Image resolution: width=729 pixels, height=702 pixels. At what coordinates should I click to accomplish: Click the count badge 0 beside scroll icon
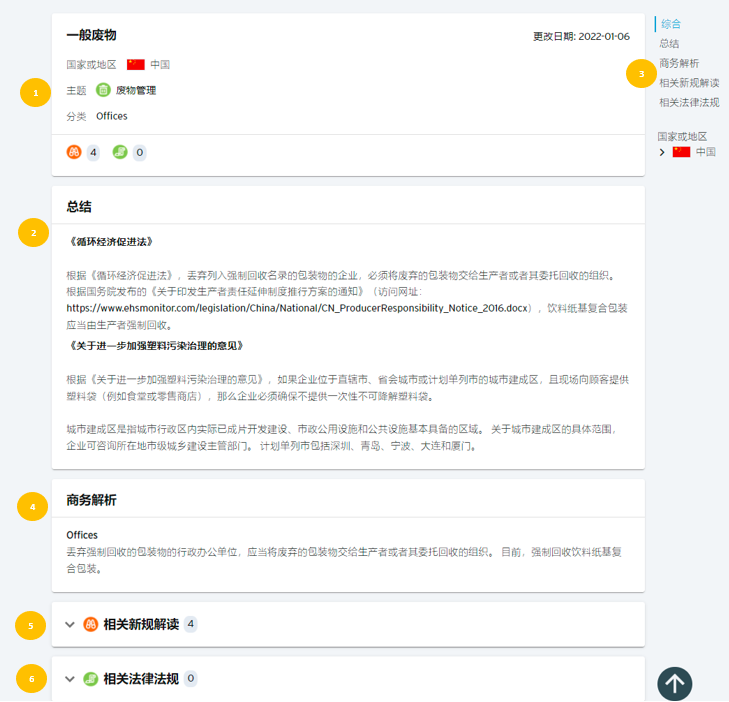pos(139,152)
